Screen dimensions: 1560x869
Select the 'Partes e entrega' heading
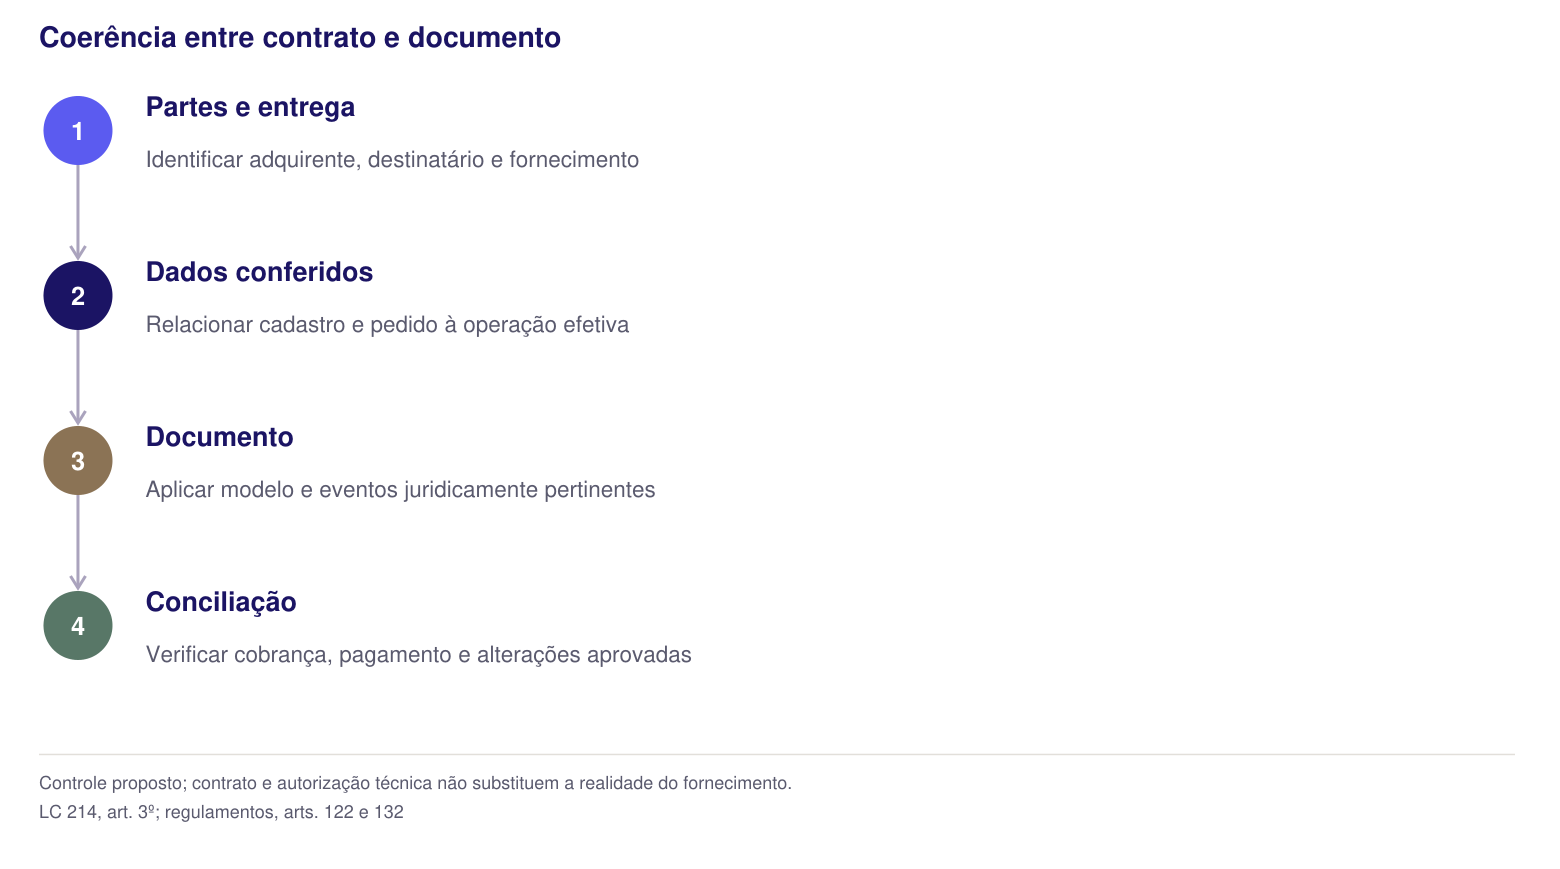pos(250,107)
